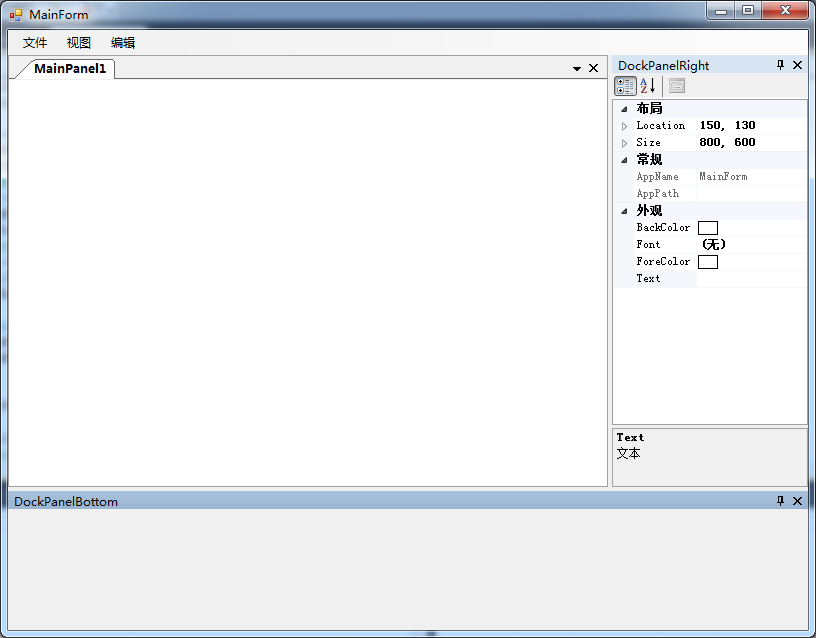This screenshot has height=638, width=816.
Task: Collapse the 布局 property category
Action: pyautogui.click(x=624, y=108)
